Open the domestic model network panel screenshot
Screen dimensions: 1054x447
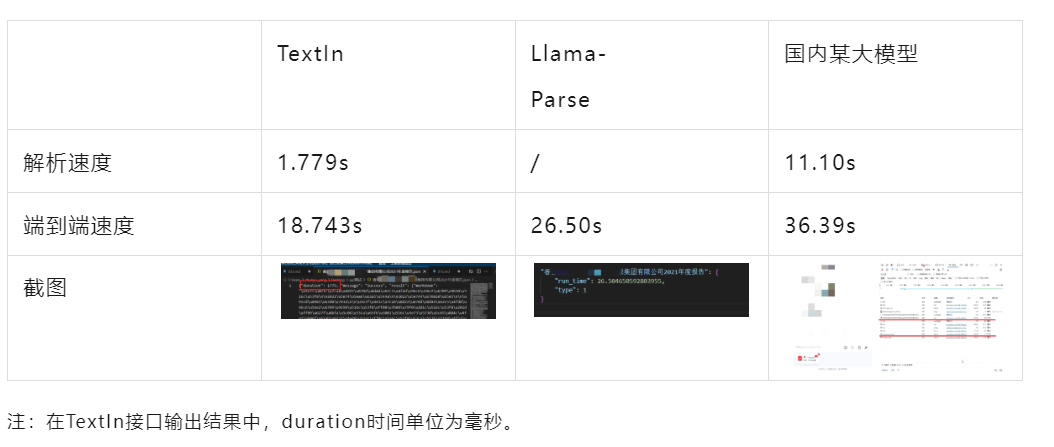(895, 317)
